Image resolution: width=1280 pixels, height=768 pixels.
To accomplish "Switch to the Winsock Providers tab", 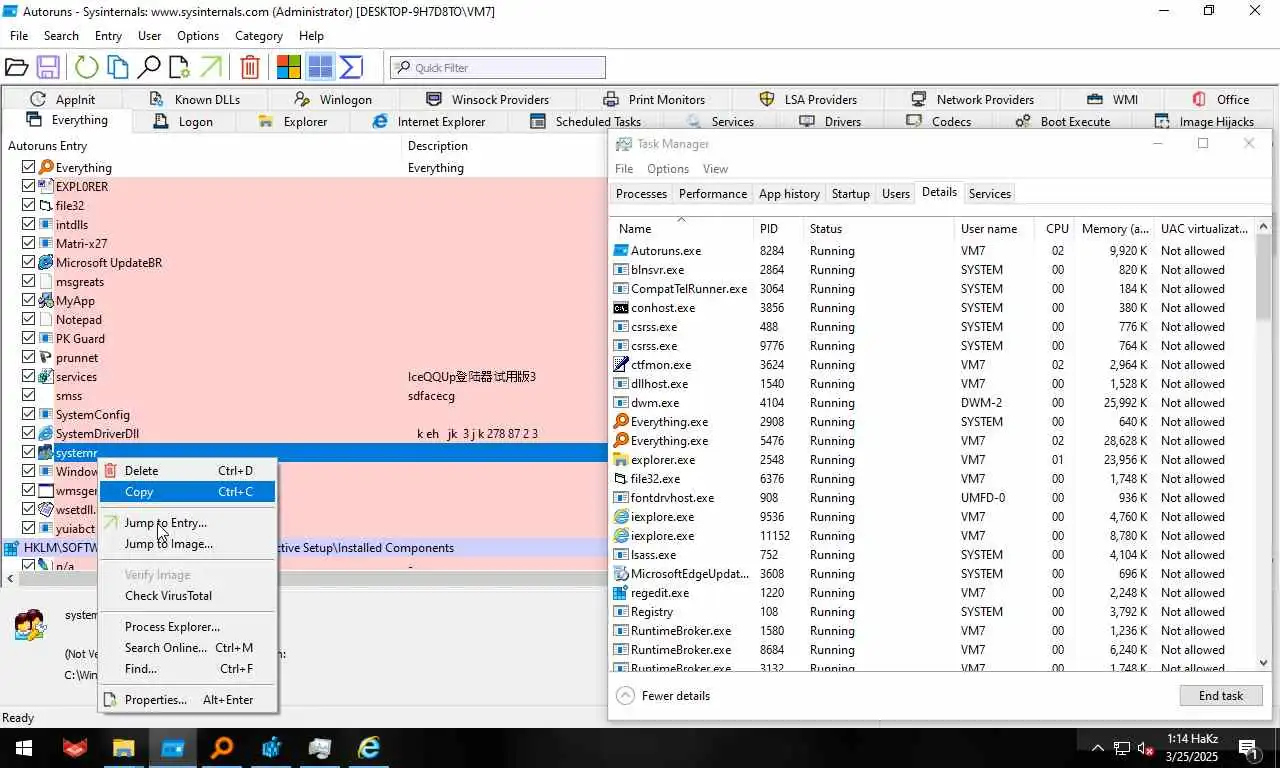I will coord(488,99).
